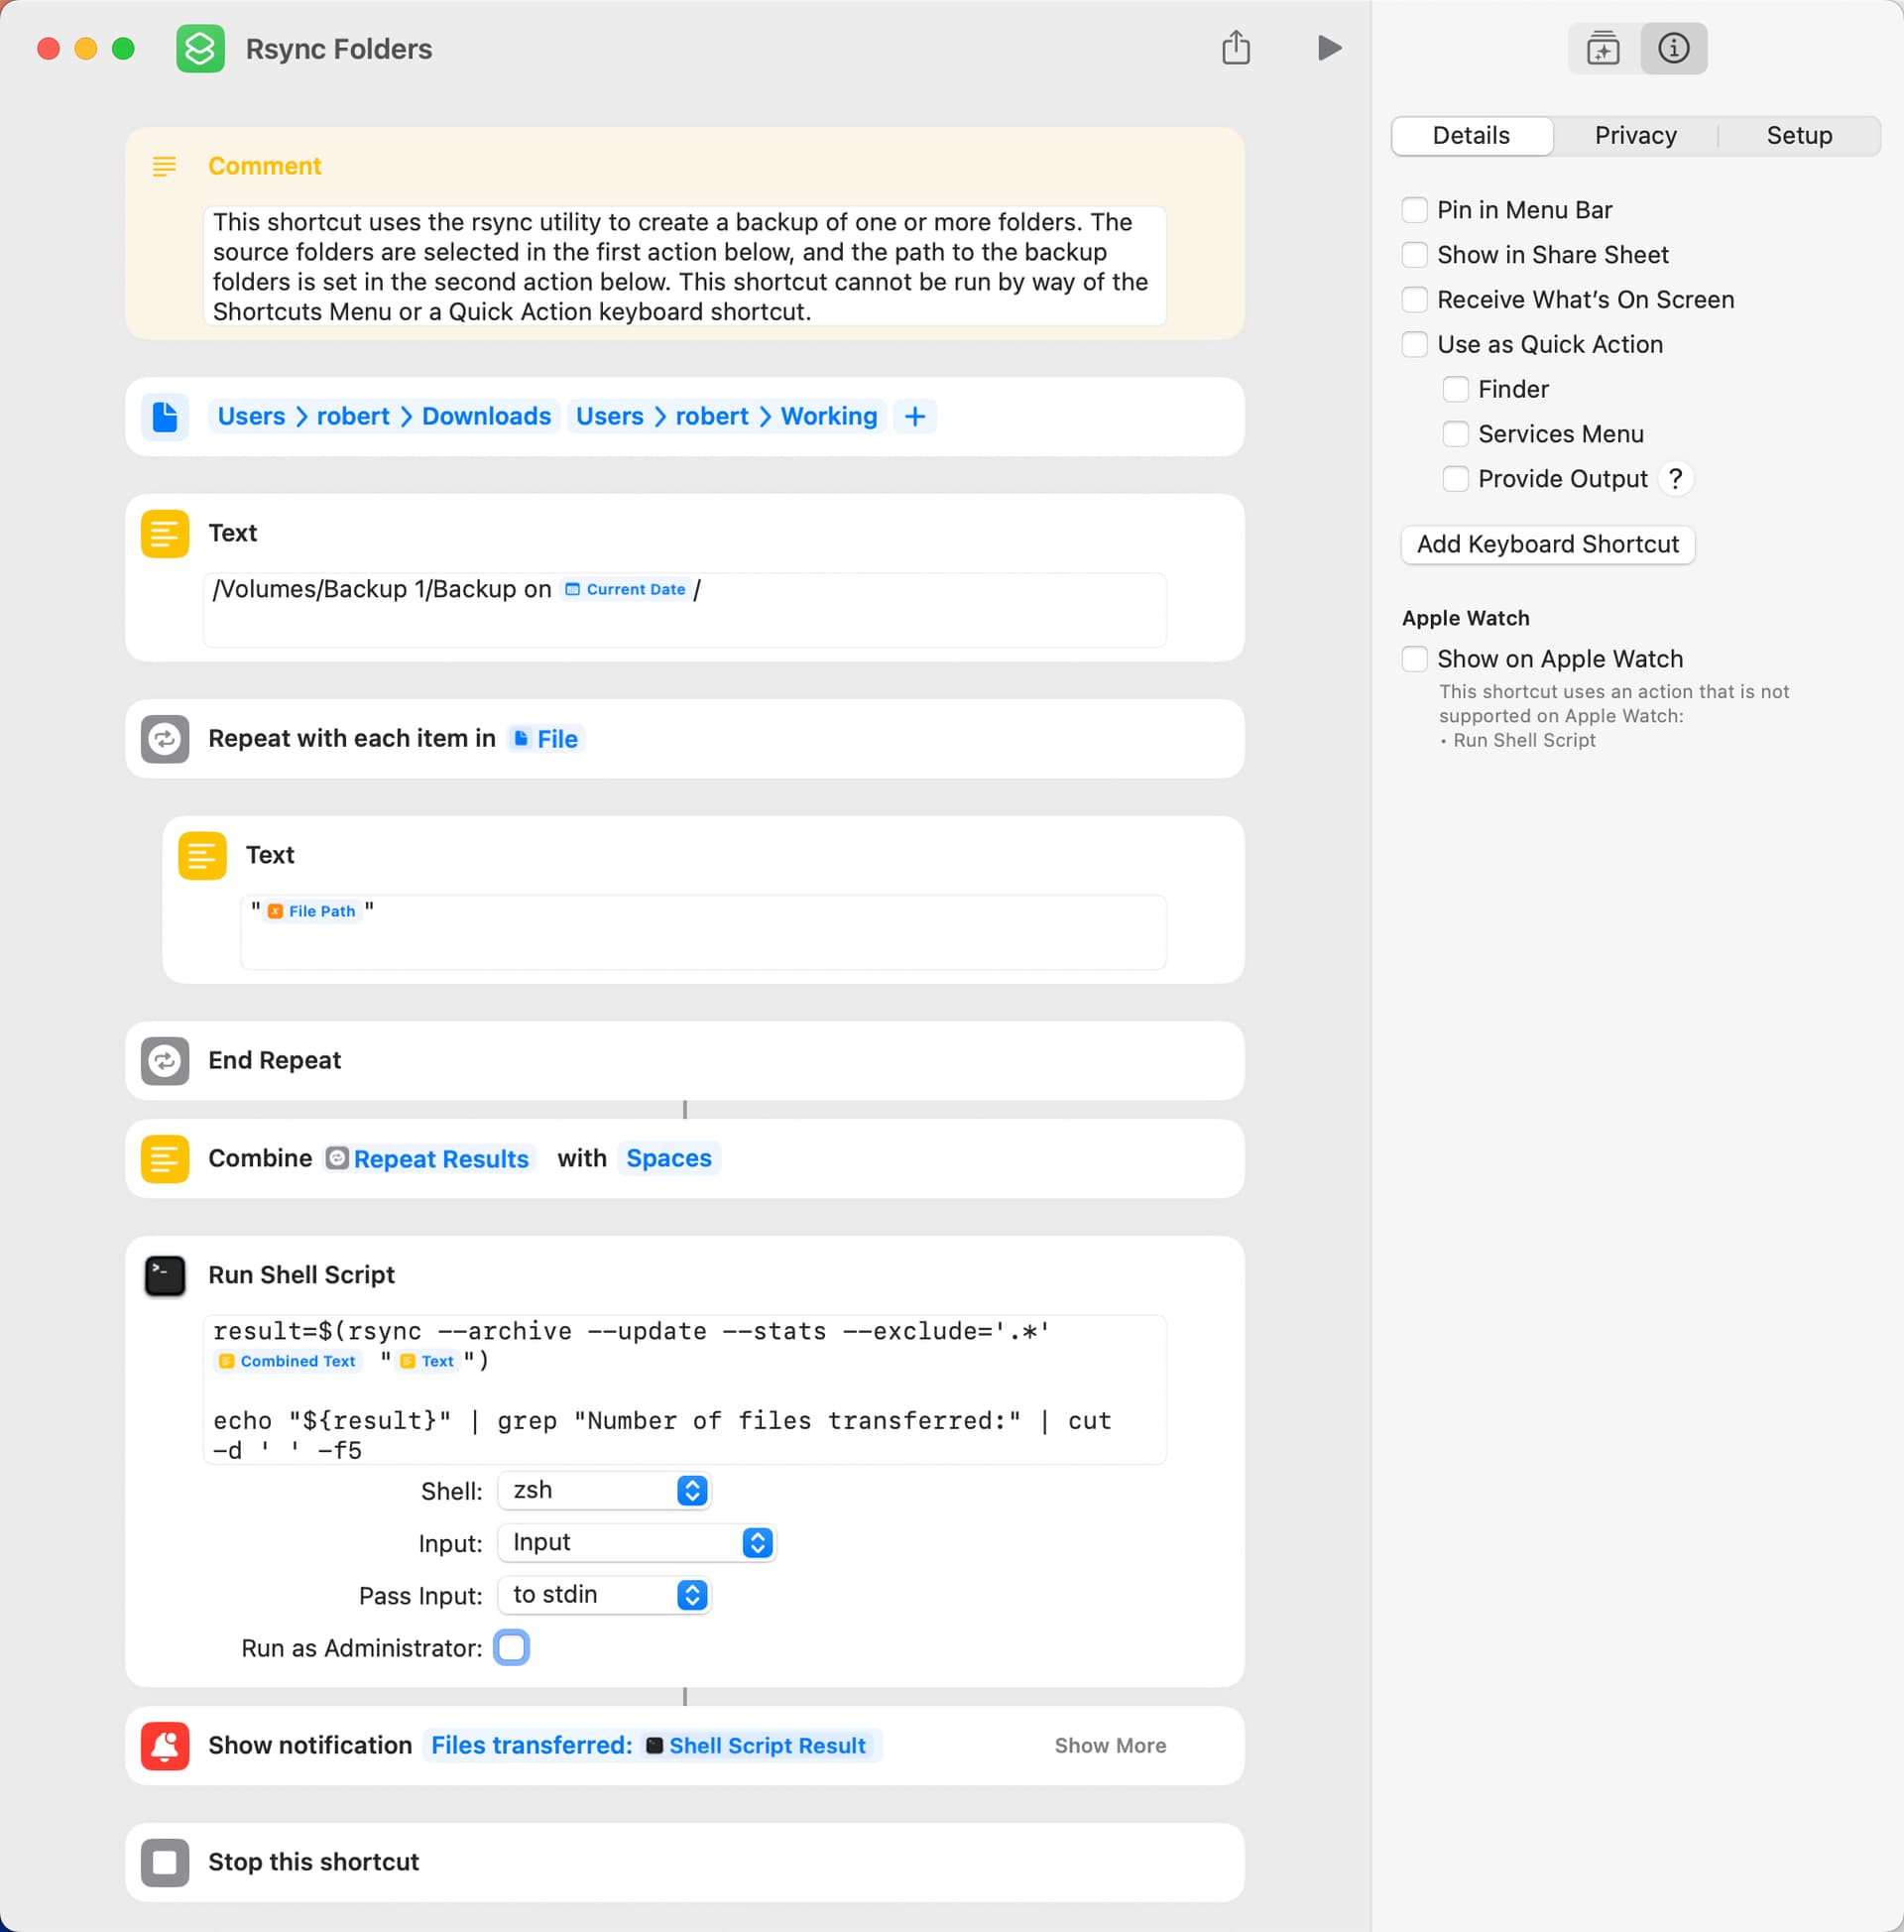Click the Rsync Folders shortcut app icon
Image resolution: width=1904 pixels, height=1932 pixels.
(x=200, y=49)
